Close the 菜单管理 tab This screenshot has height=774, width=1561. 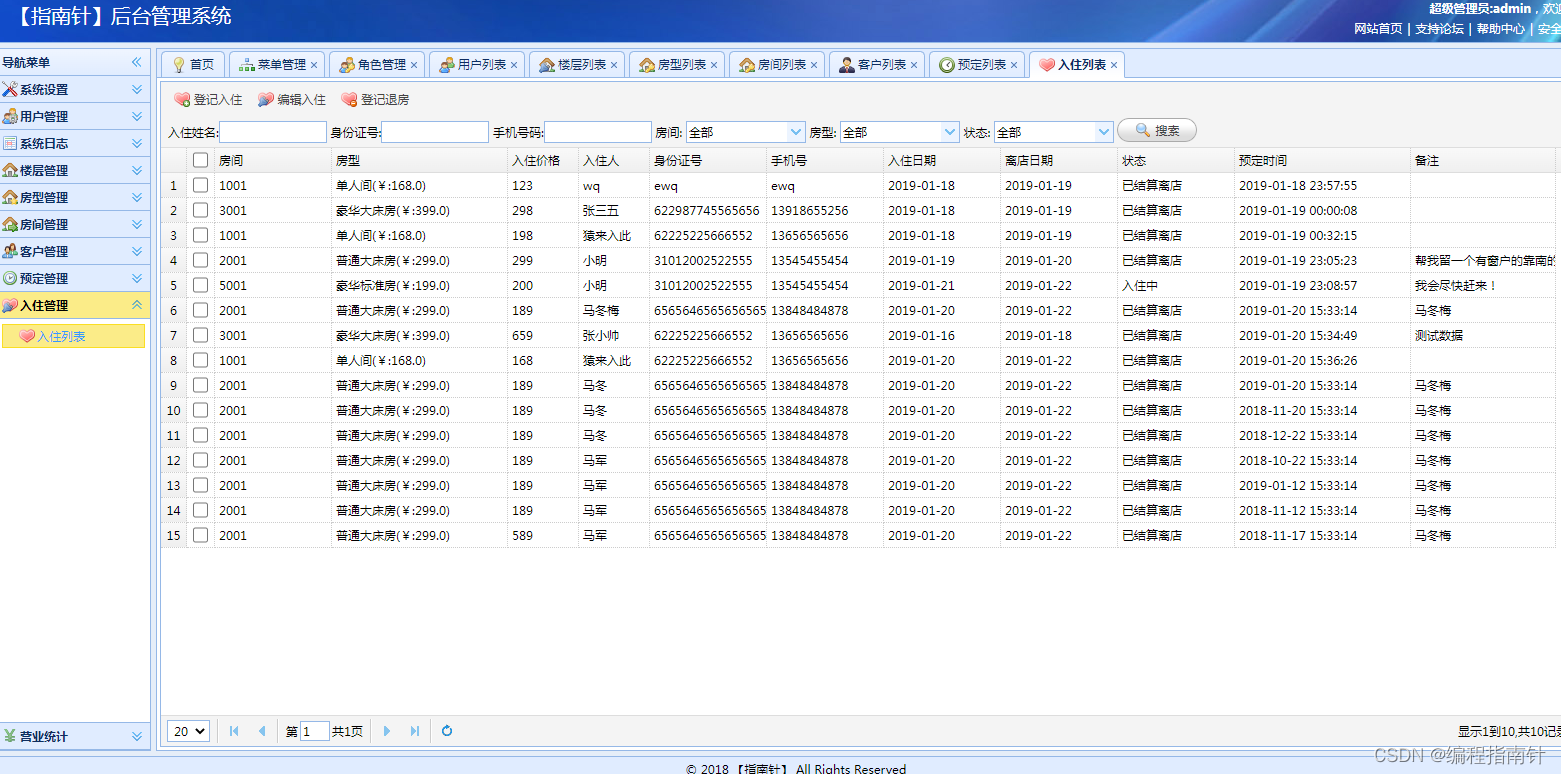pyautogui.click(x=314, y=65)
